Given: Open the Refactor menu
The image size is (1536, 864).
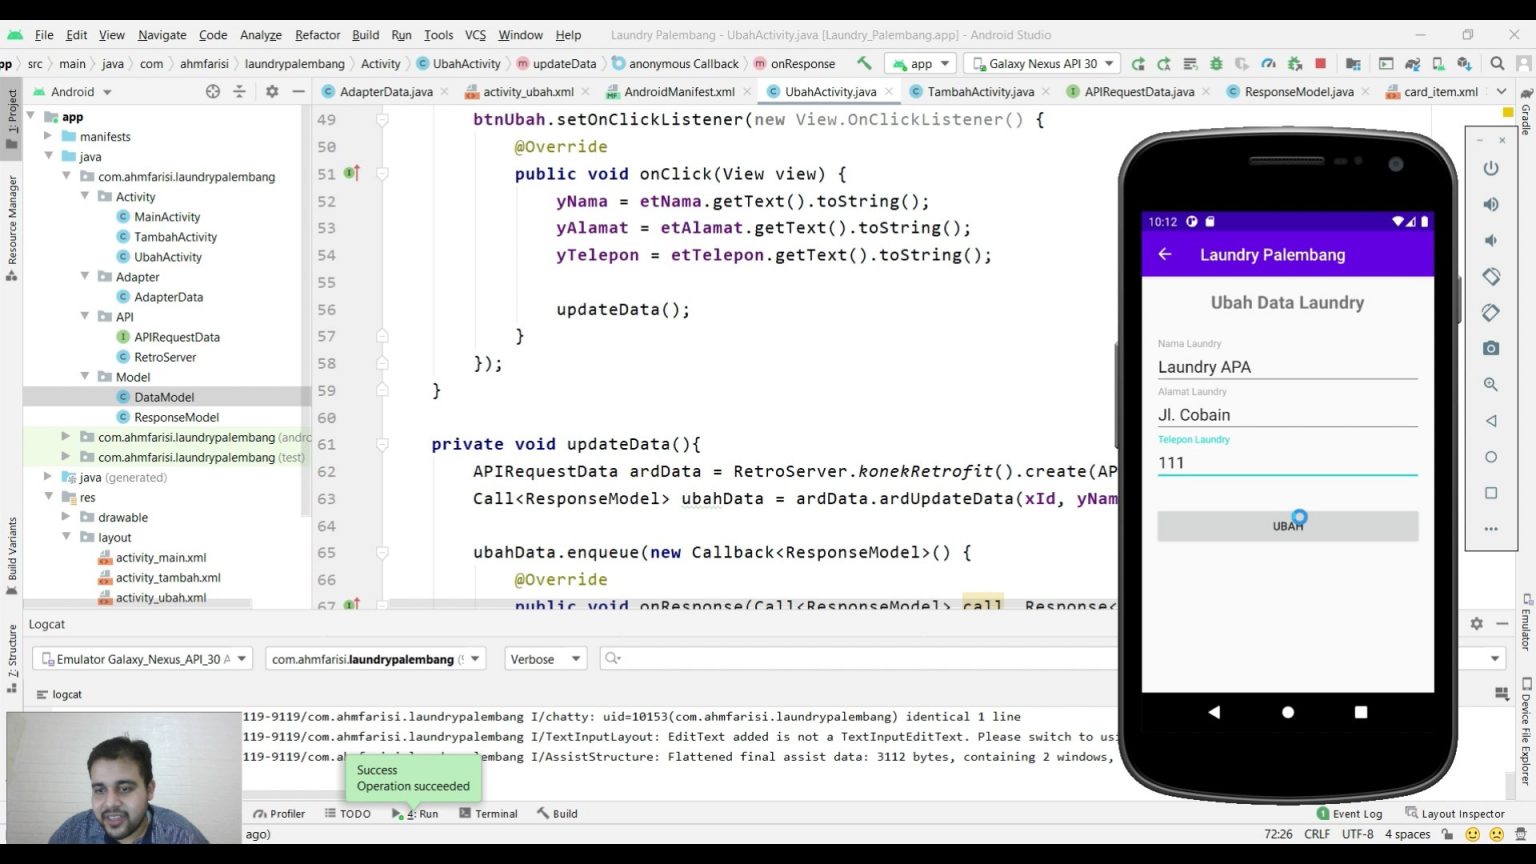Looking at the screenshot, I should coord(317,34).
